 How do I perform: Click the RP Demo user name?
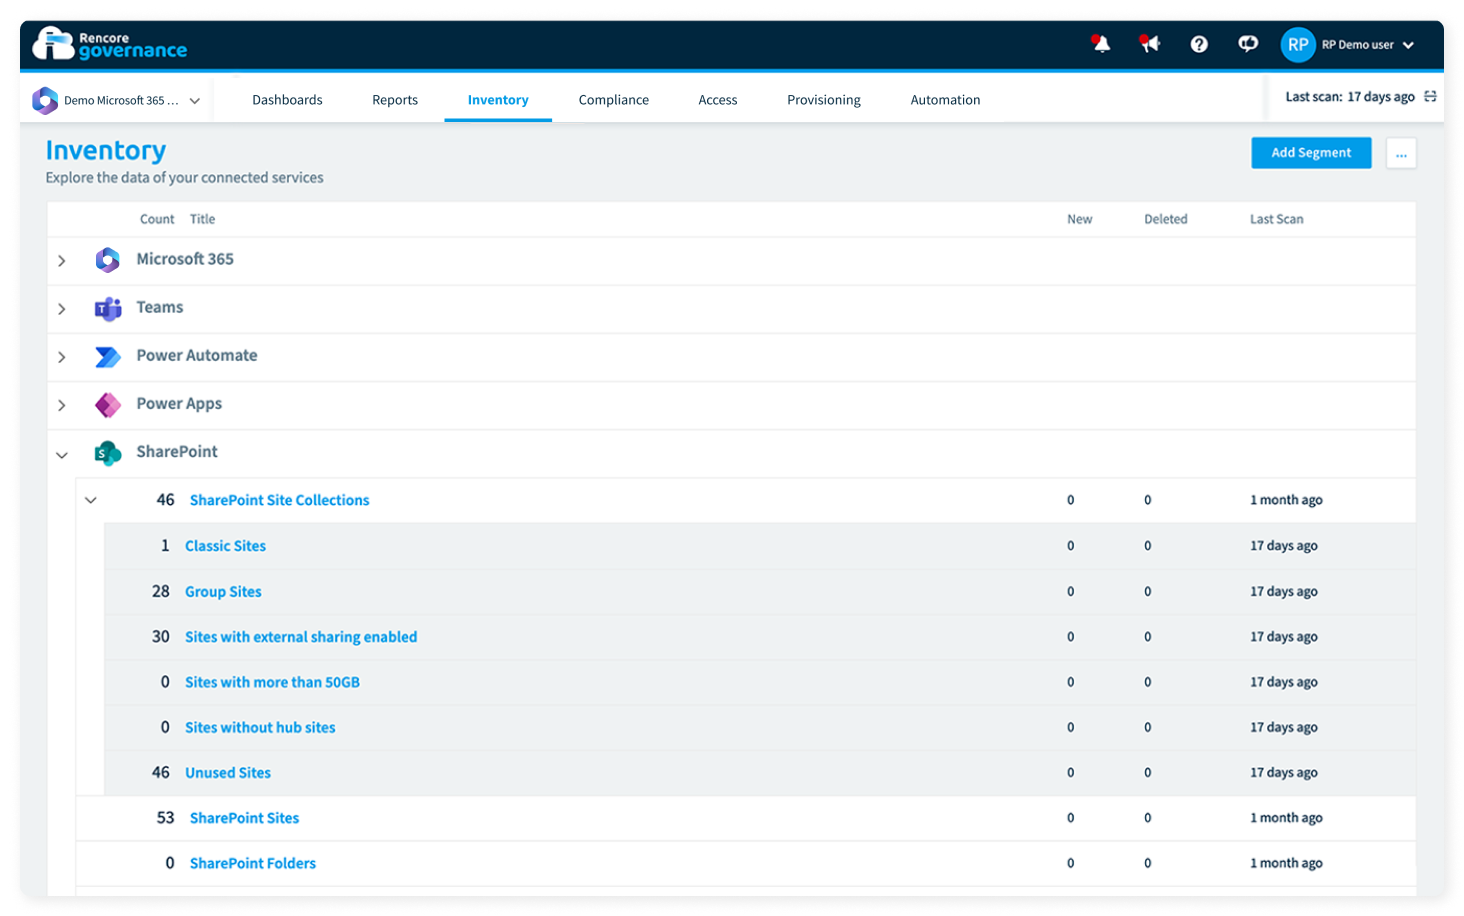pyautogui.click(x=1357, y=45)
